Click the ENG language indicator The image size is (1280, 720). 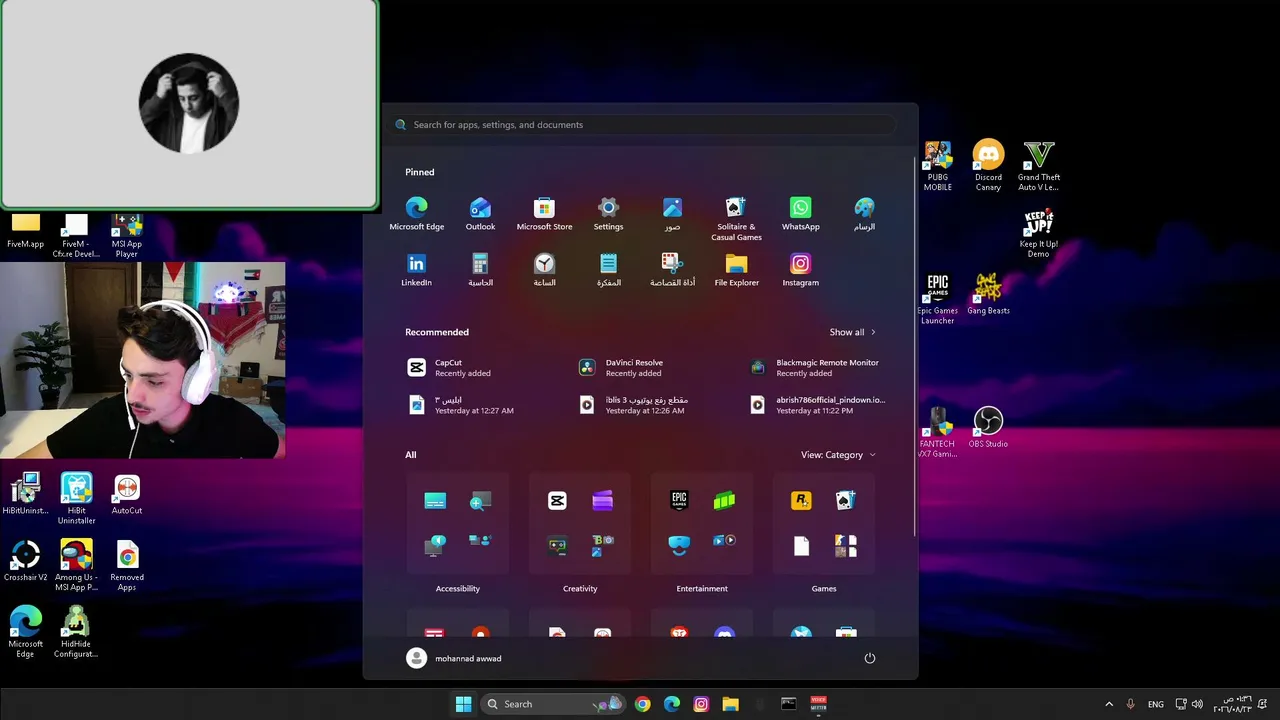(1156, 704)
